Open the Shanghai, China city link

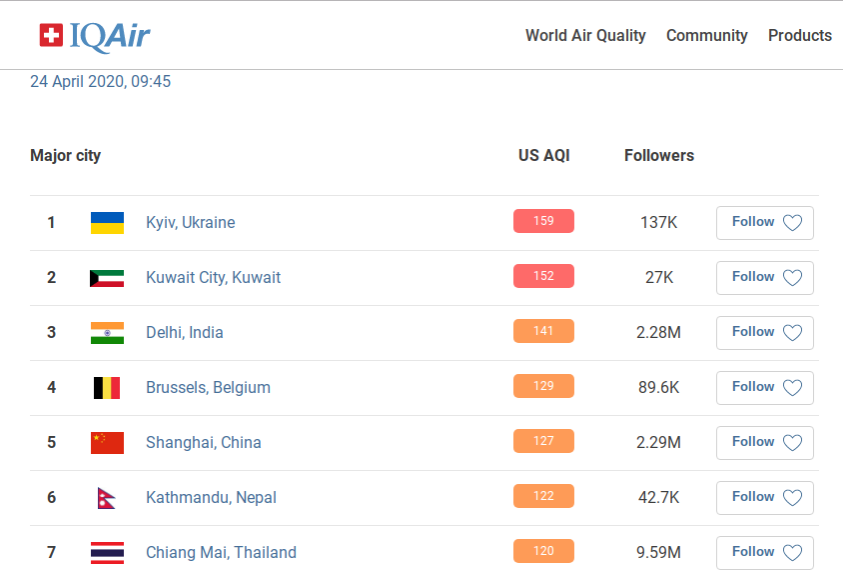[x=203, y=442]
